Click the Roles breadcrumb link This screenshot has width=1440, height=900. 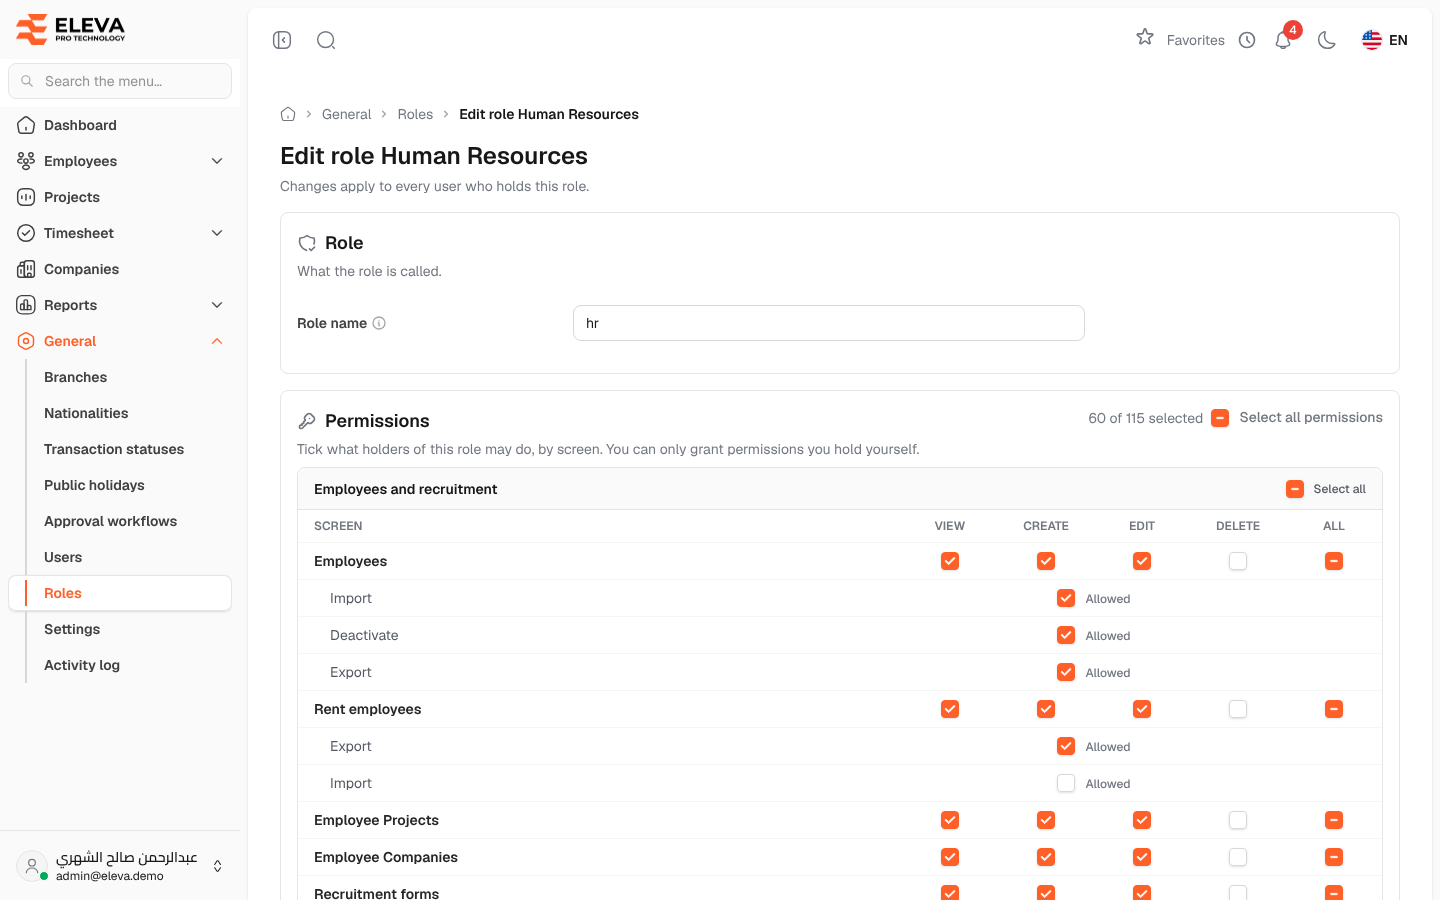(415, 114)
